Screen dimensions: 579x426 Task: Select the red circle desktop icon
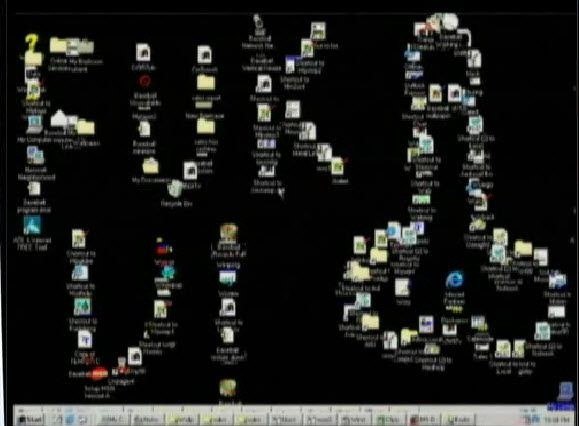[144, 81]
